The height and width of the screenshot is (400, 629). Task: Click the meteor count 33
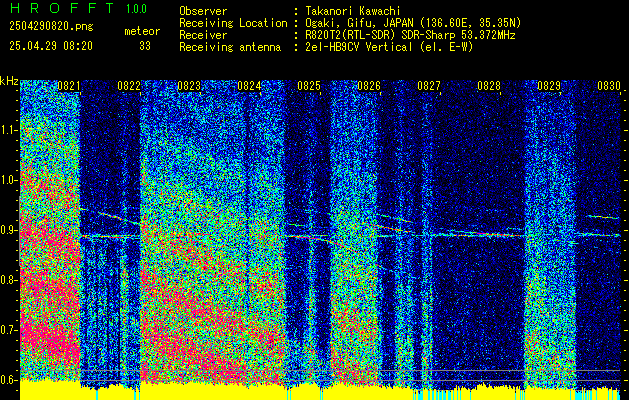coord(145,46)
